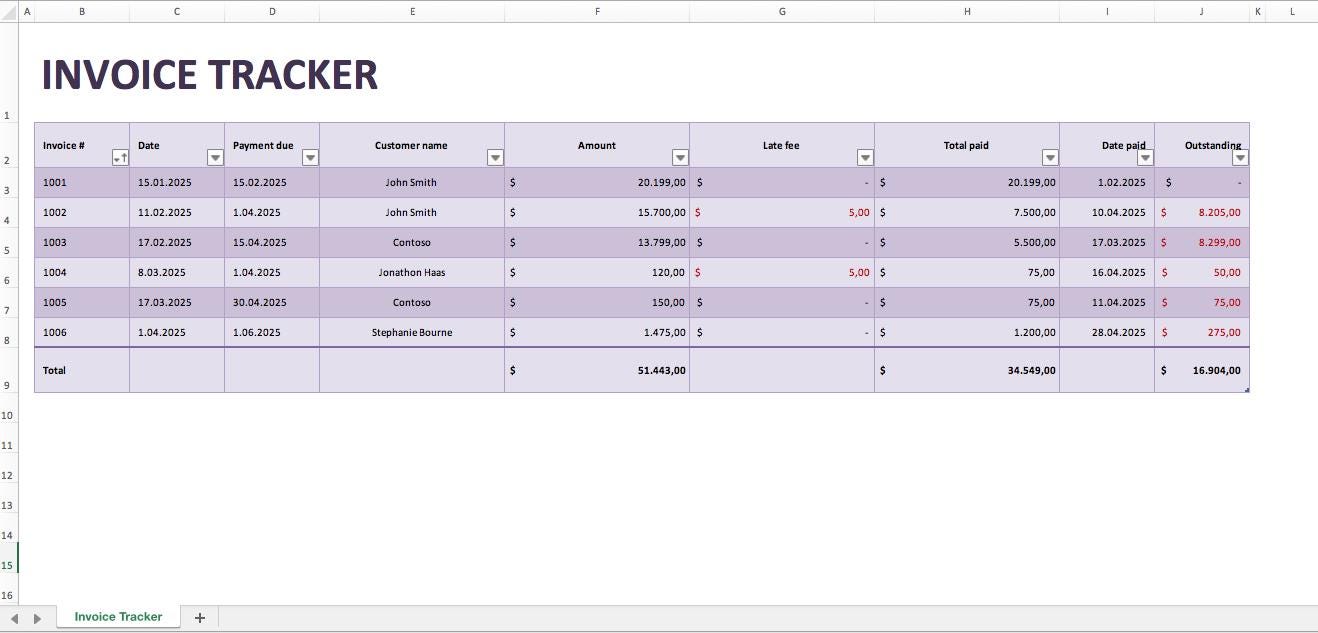Select customer cell Jonathon Haas
The height and width of the screenshot is (633, 1318).
(412, 273)
